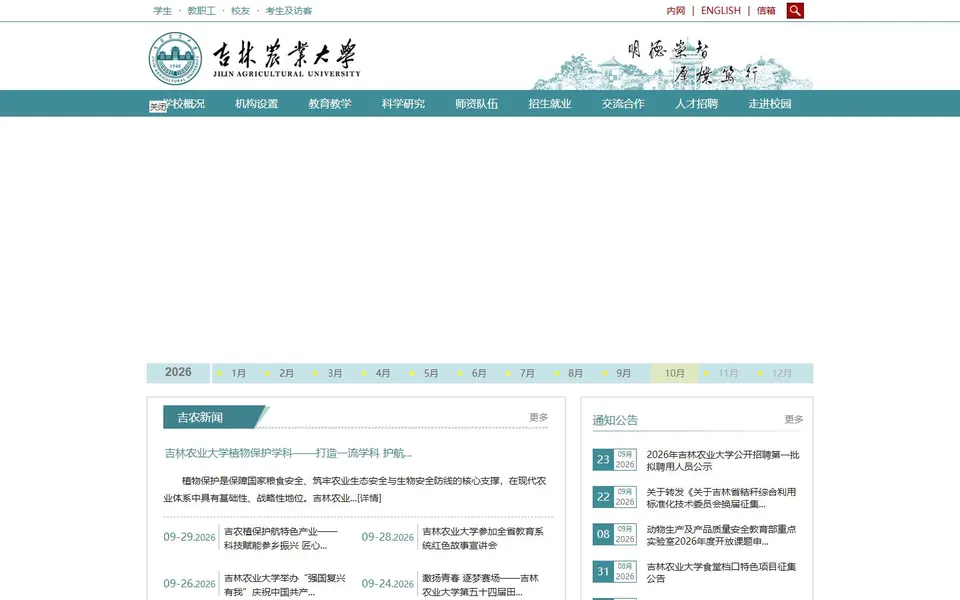Open headline 吉林农业大学植物保护学科 article

288,453
